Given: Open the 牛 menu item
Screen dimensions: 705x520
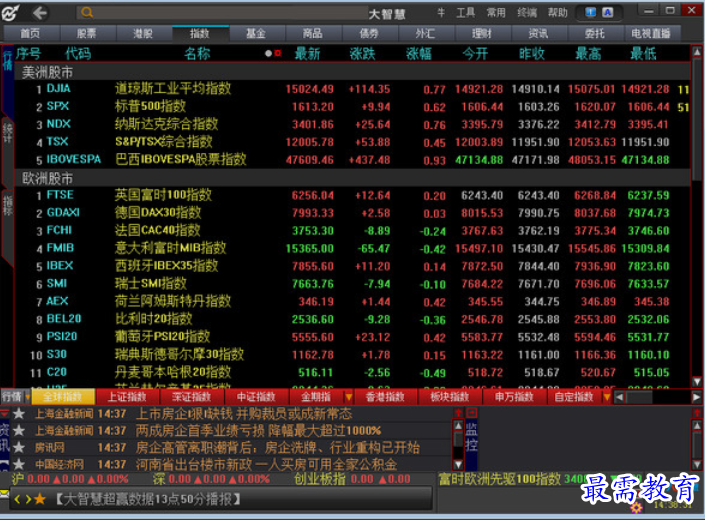Looking at the screenshot, I should (441, 13).
